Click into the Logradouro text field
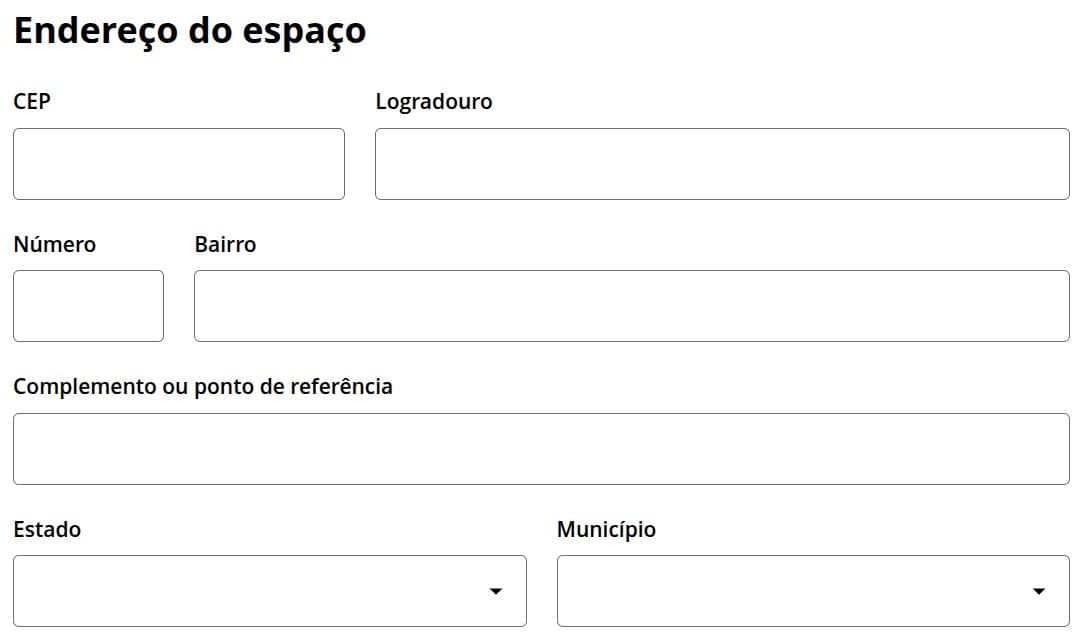This screenshot has width=1083, height=644. coord(722,164)
